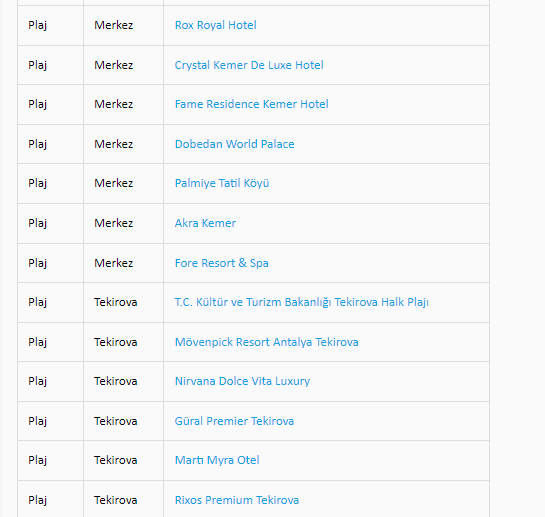The width and height of the screenshot is (545, 517).
Task: Click Tekirova cell beside Mövenpick Resort
Action: 123,342
